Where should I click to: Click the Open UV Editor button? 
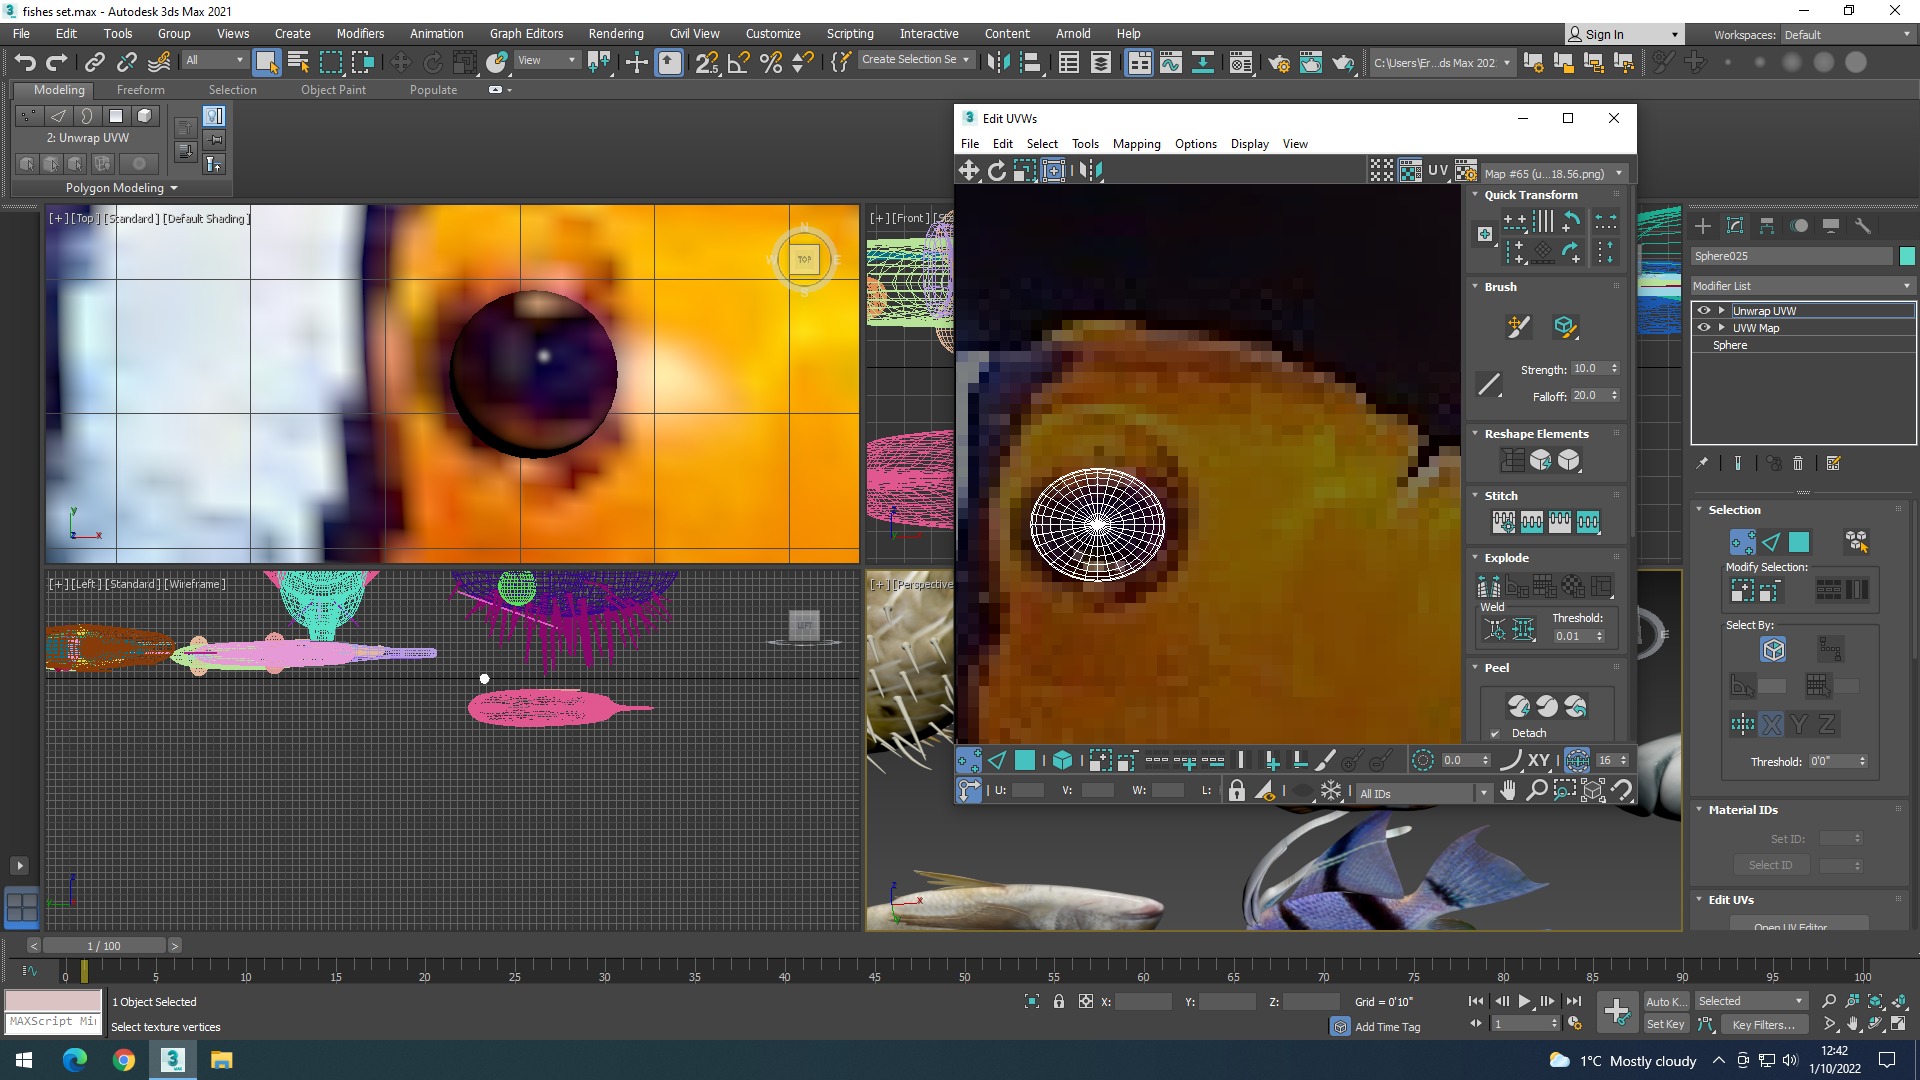[x=1799, y=925]
